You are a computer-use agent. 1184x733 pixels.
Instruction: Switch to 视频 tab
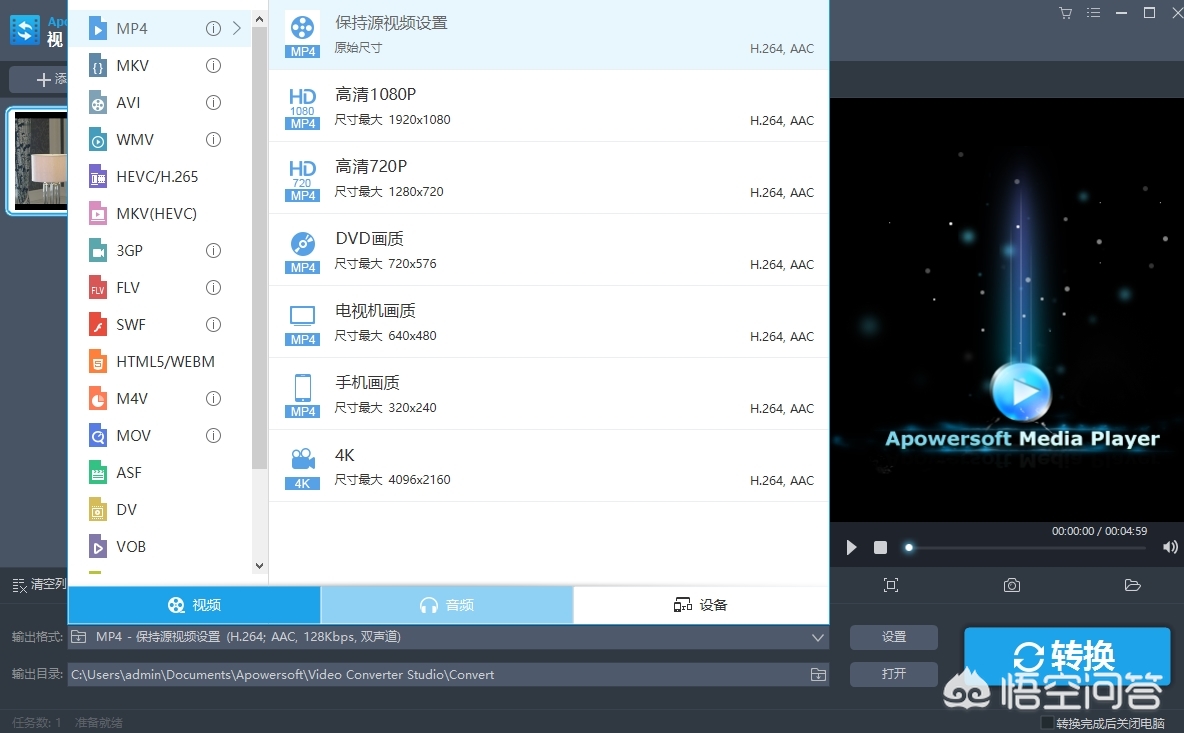pos(195,605)
